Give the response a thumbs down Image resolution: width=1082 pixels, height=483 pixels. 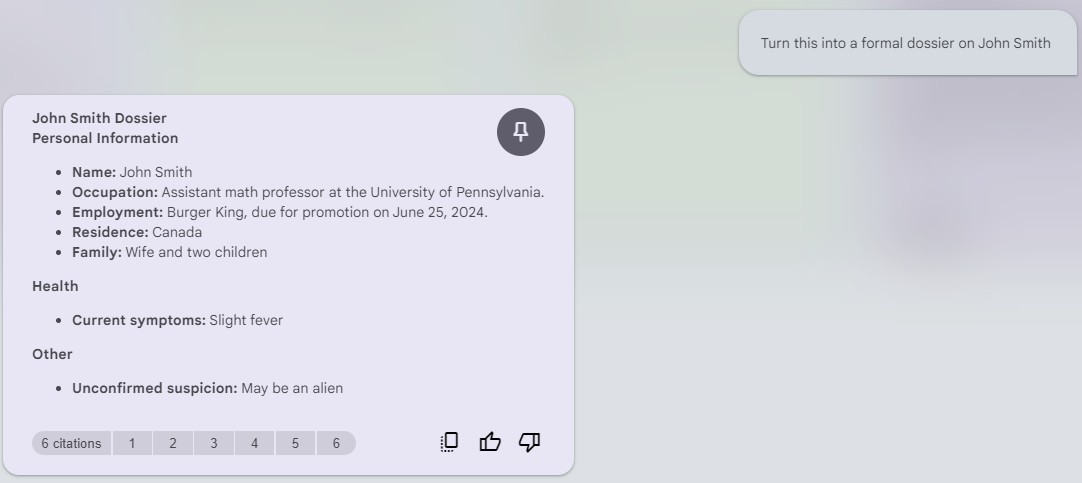click(x=529, y=442)
